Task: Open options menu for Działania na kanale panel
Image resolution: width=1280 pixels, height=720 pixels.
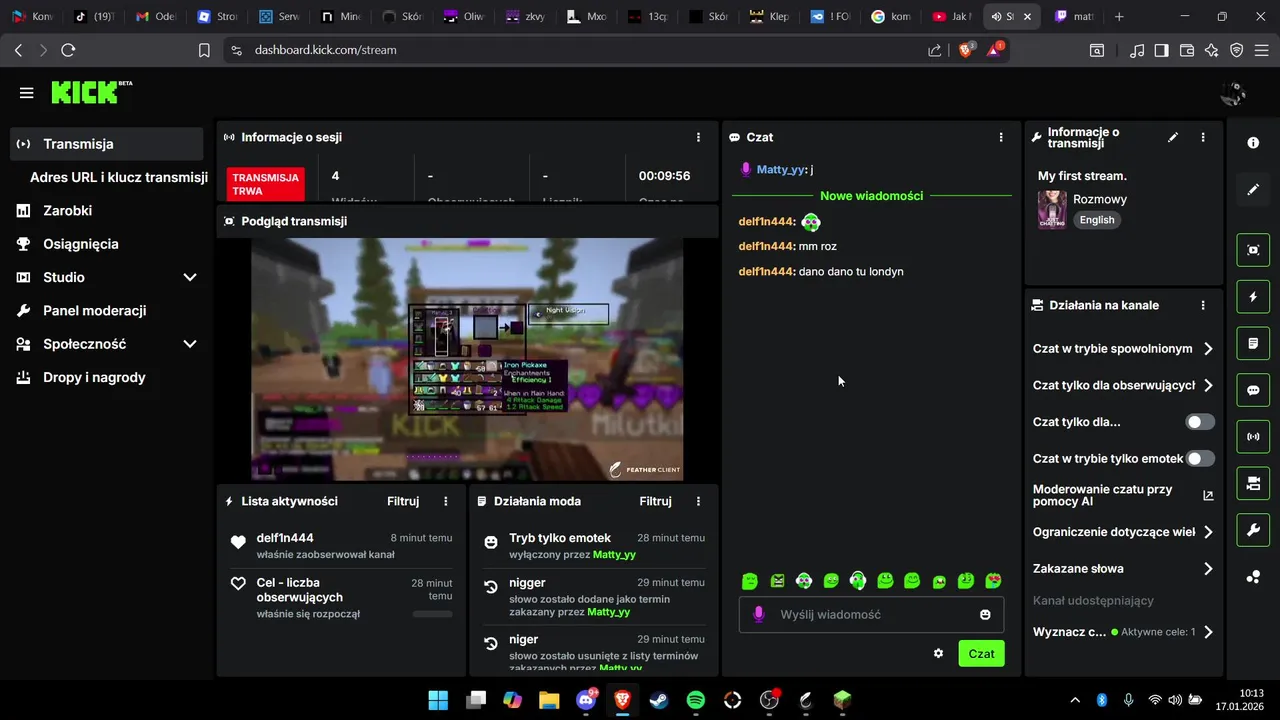Action: click(1203, 305)
